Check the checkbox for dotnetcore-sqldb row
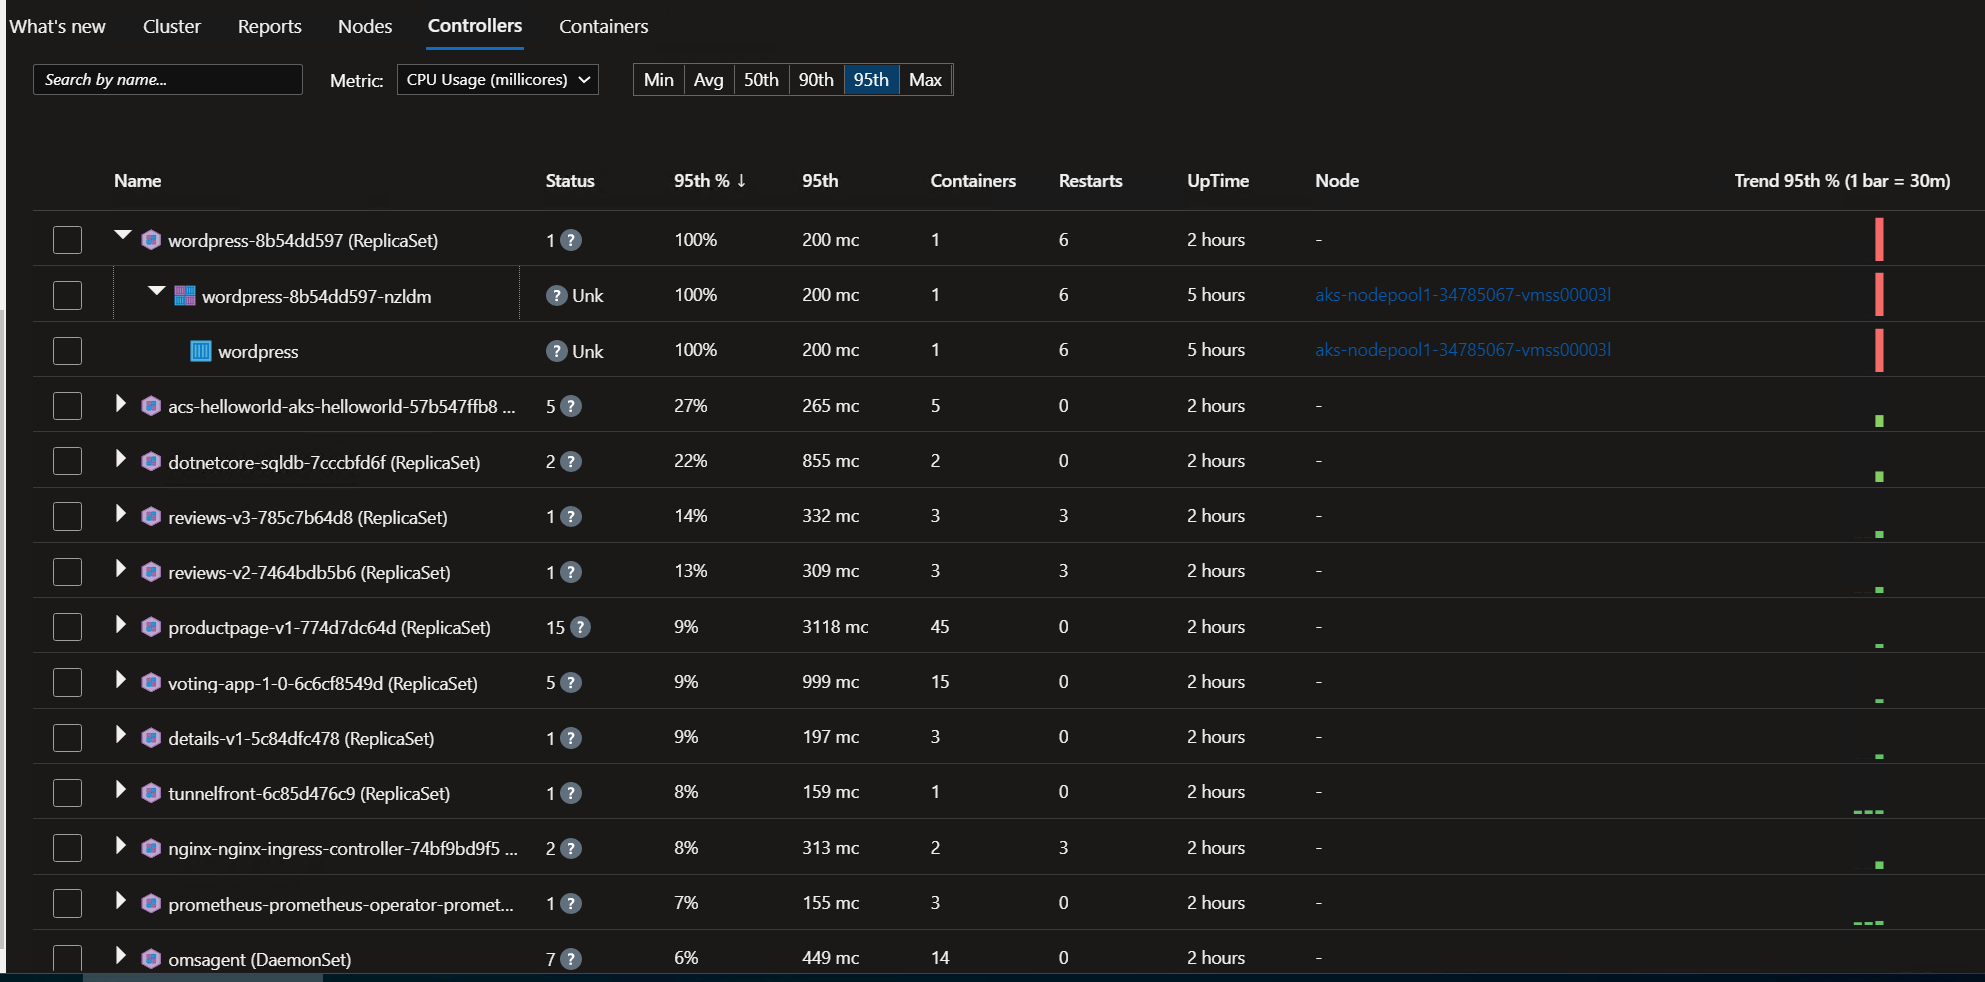The image size is (1985, 982). click(x=67, y=461)
